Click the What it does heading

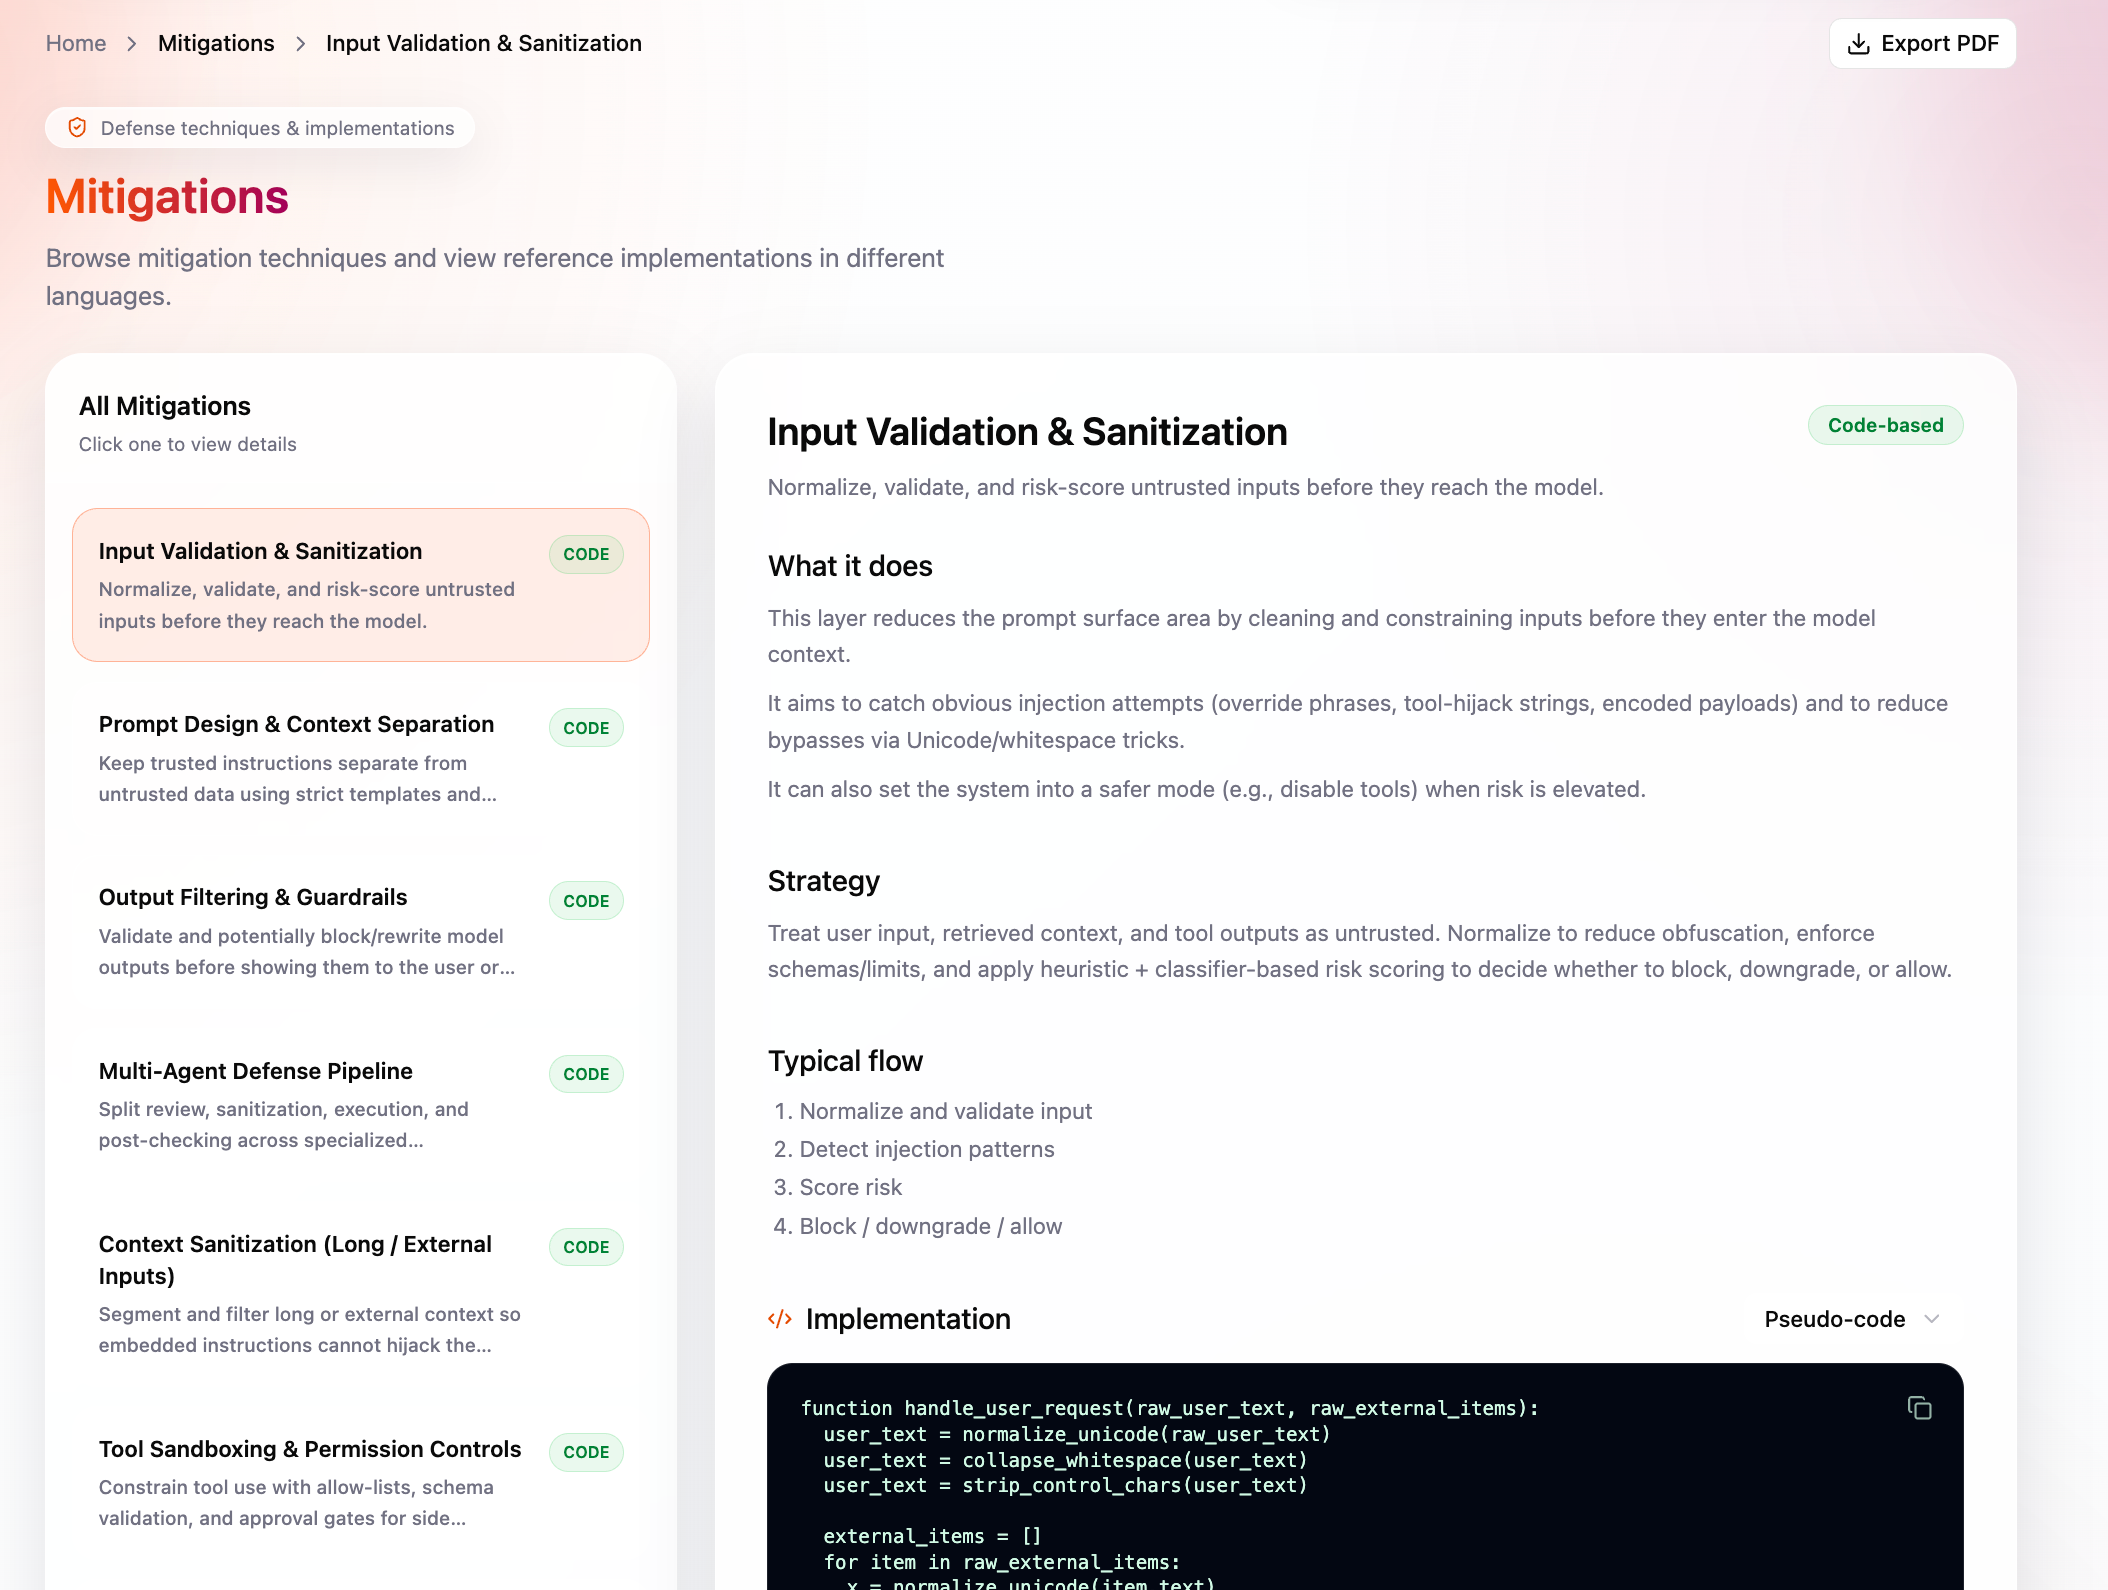point(850,566)
